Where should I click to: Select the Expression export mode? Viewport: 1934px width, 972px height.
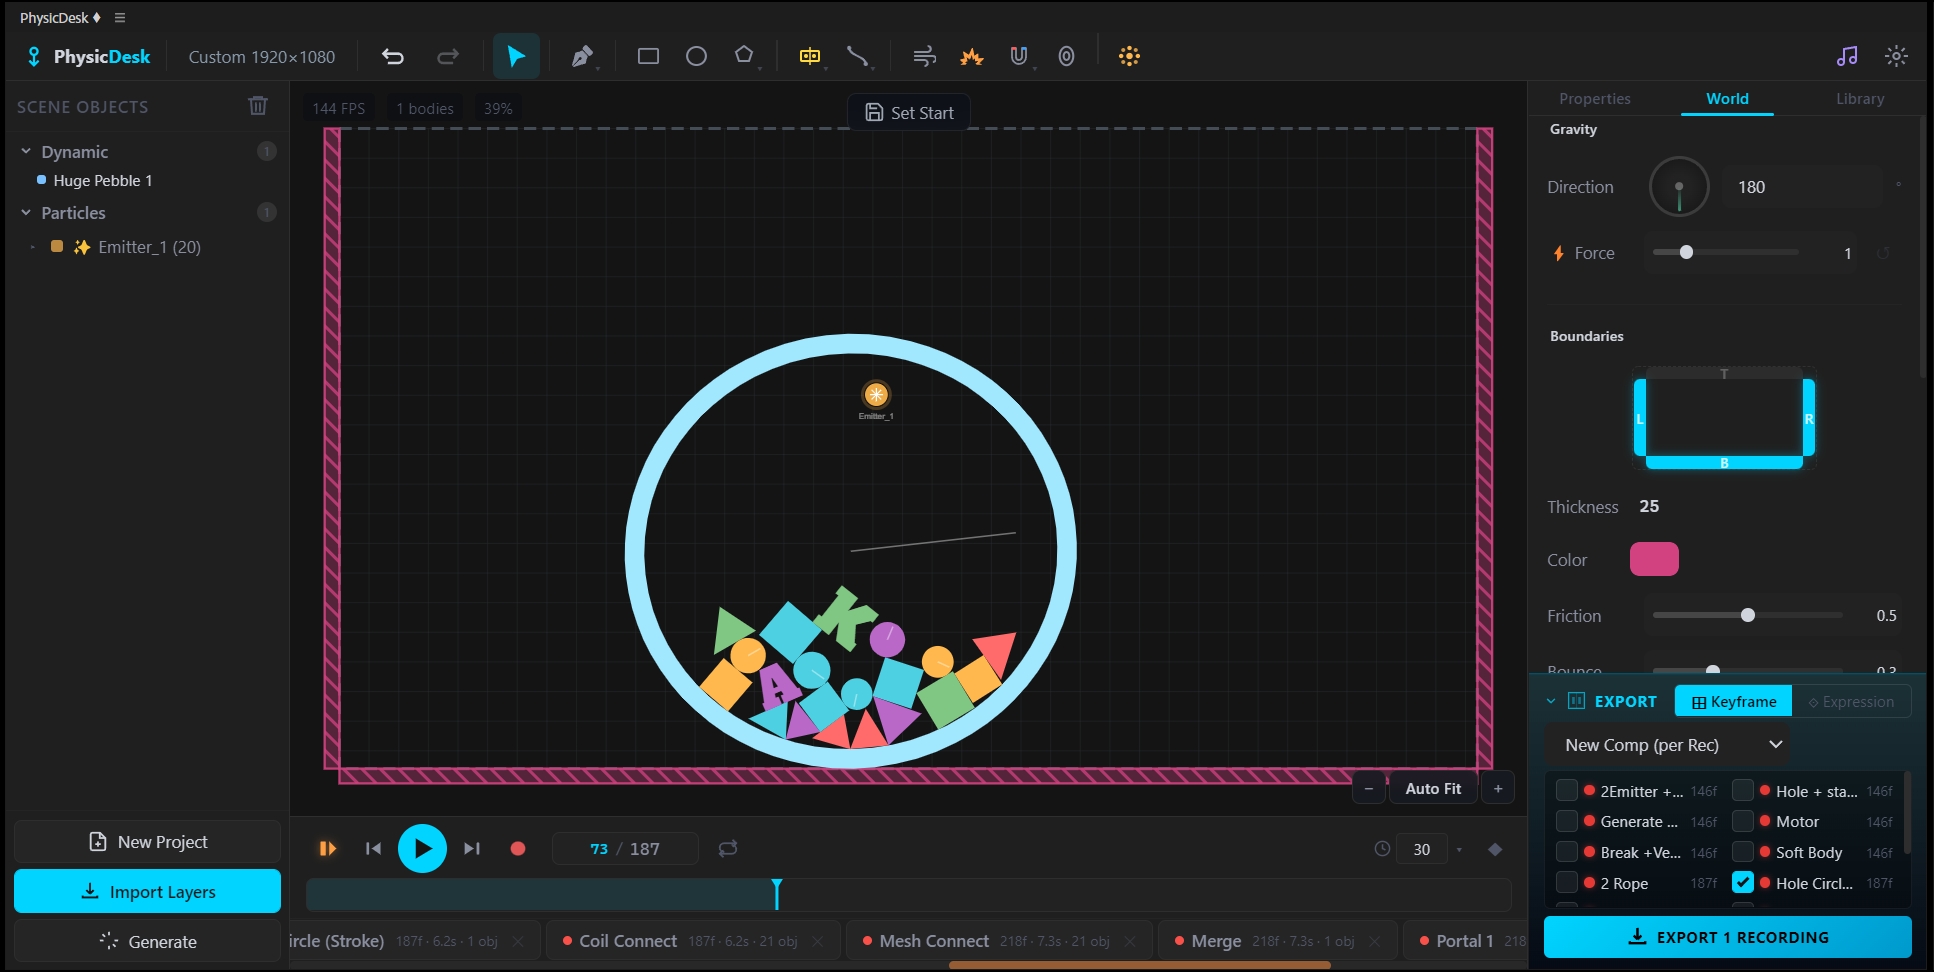pyautogui.click(x=1851, y=701)
